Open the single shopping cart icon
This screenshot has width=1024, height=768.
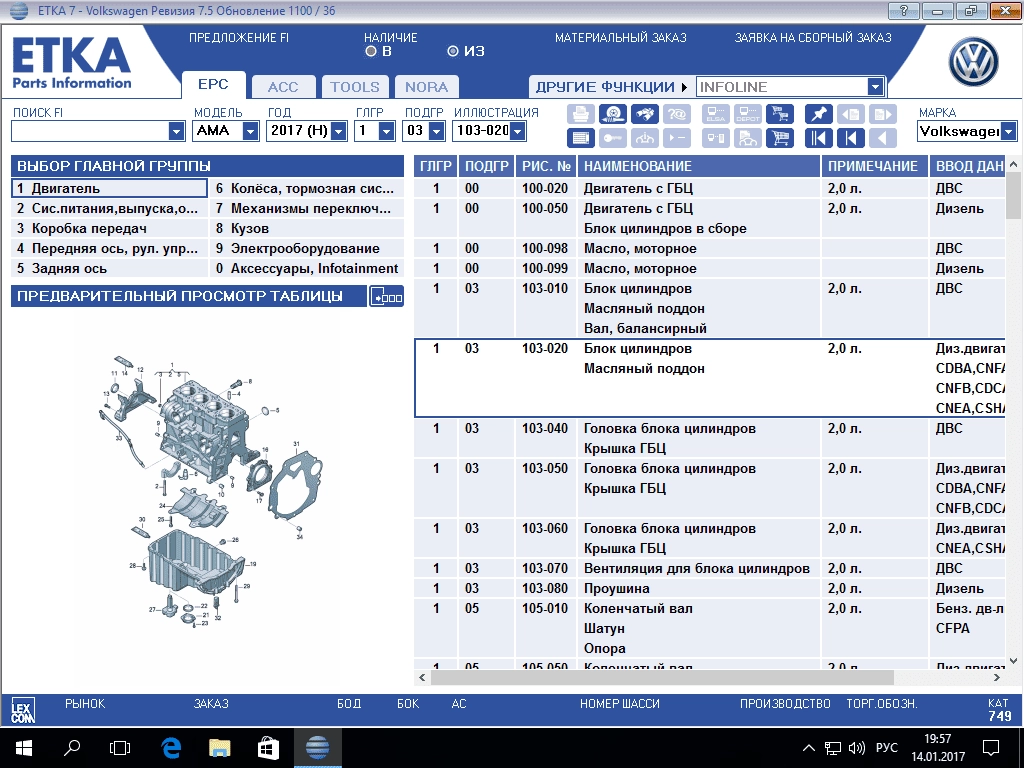coord(780,138)
